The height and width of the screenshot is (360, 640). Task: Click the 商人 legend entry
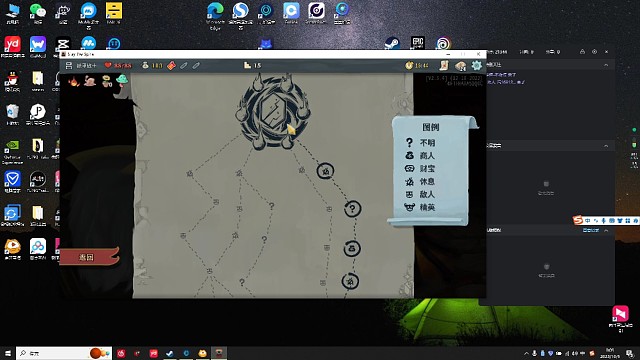pos(420,156)
